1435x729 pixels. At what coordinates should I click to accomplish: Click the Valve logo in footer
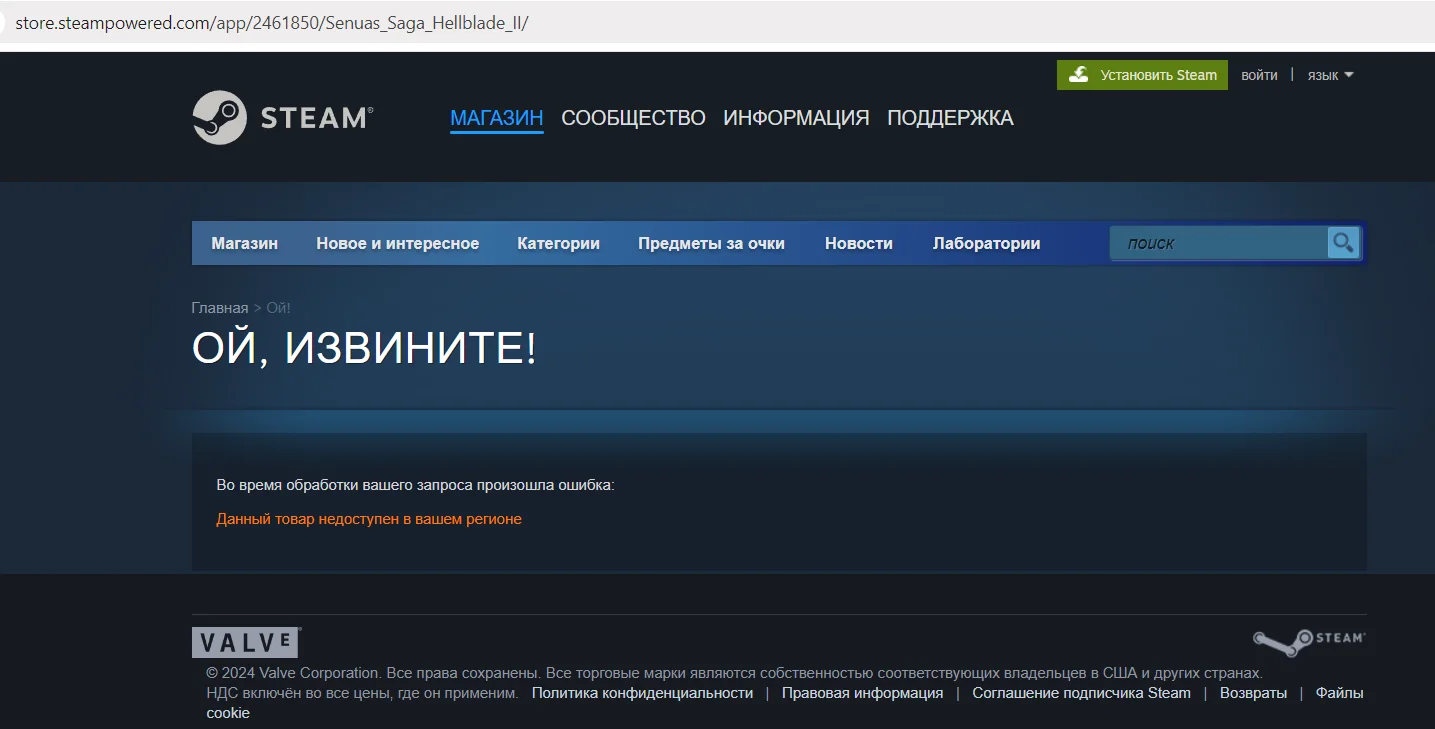[x=246, y=642]
